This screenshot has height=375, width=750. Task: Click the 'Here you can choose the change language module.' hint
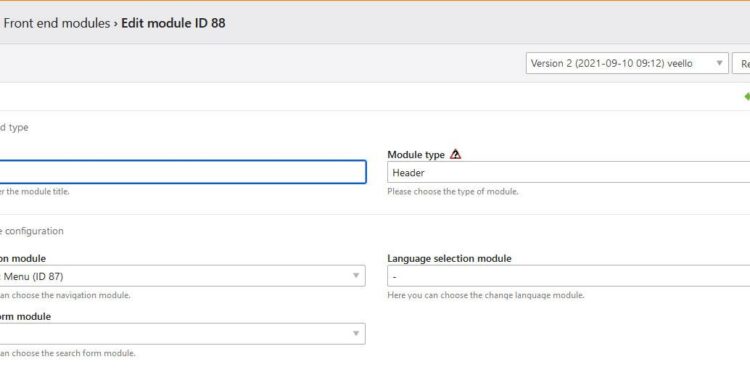[485, 295]
